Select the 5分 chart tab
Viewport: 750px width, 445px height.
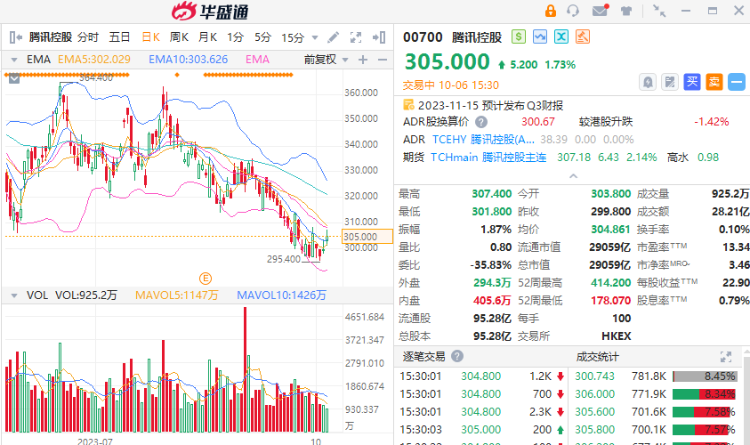tap(263, 37)
